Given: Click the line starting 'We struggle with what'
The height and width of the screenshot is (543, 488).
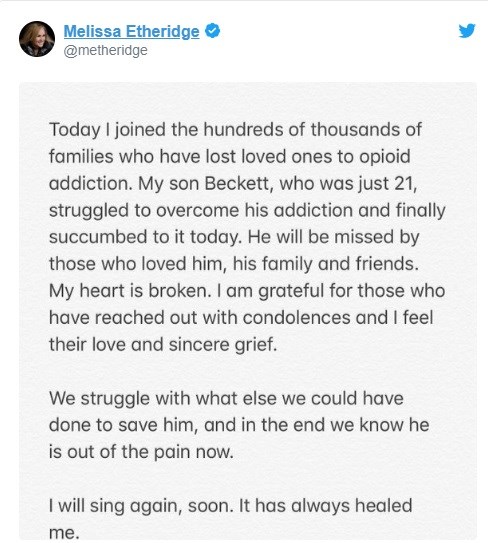Looking at the screenshot, I should click(x=226, y=399).
